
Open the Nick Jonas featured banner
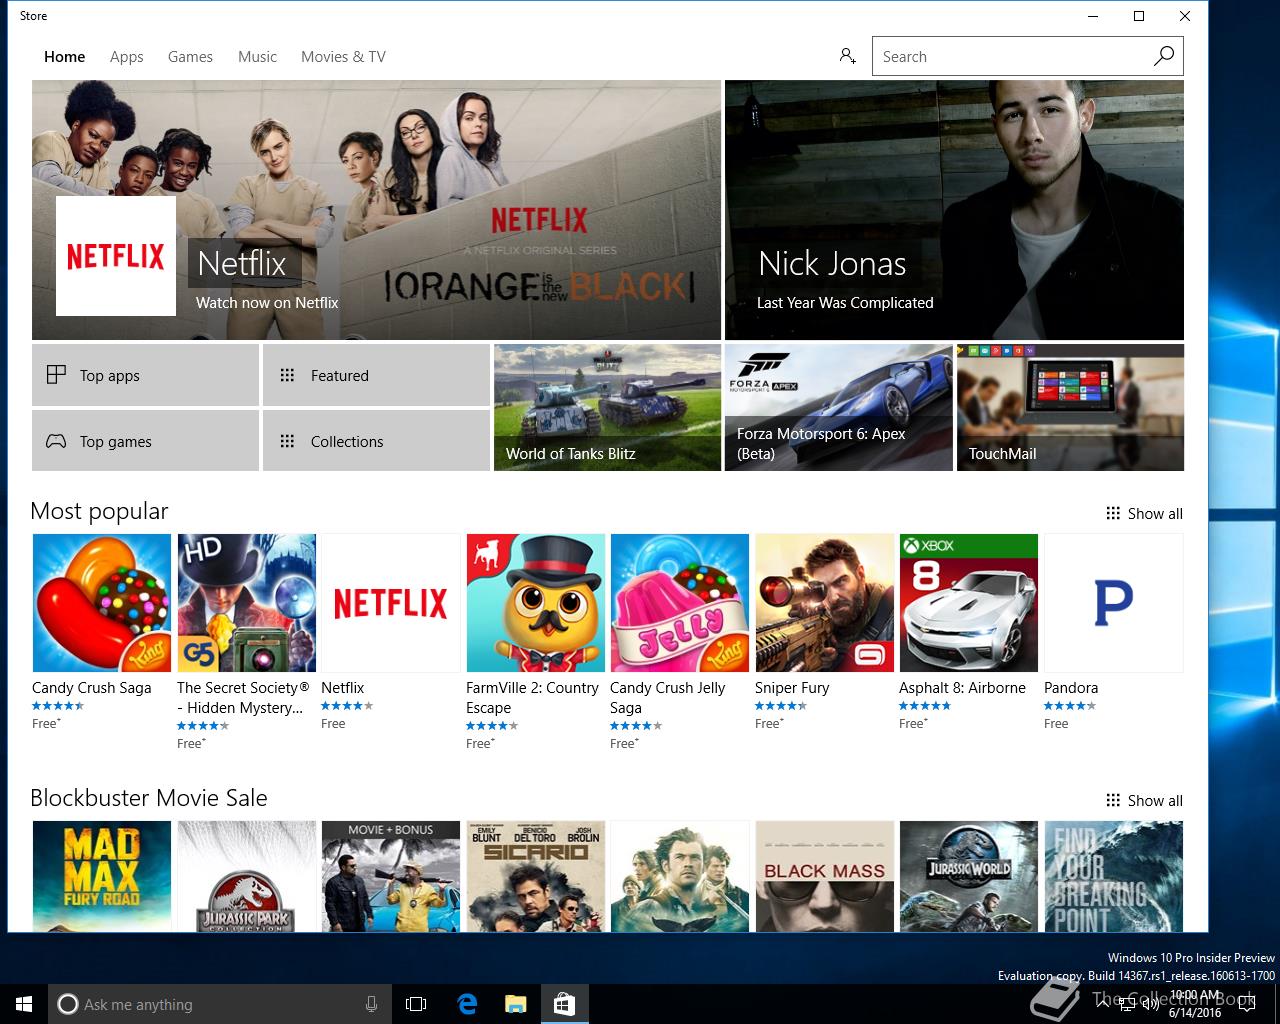tap(954, 210)
